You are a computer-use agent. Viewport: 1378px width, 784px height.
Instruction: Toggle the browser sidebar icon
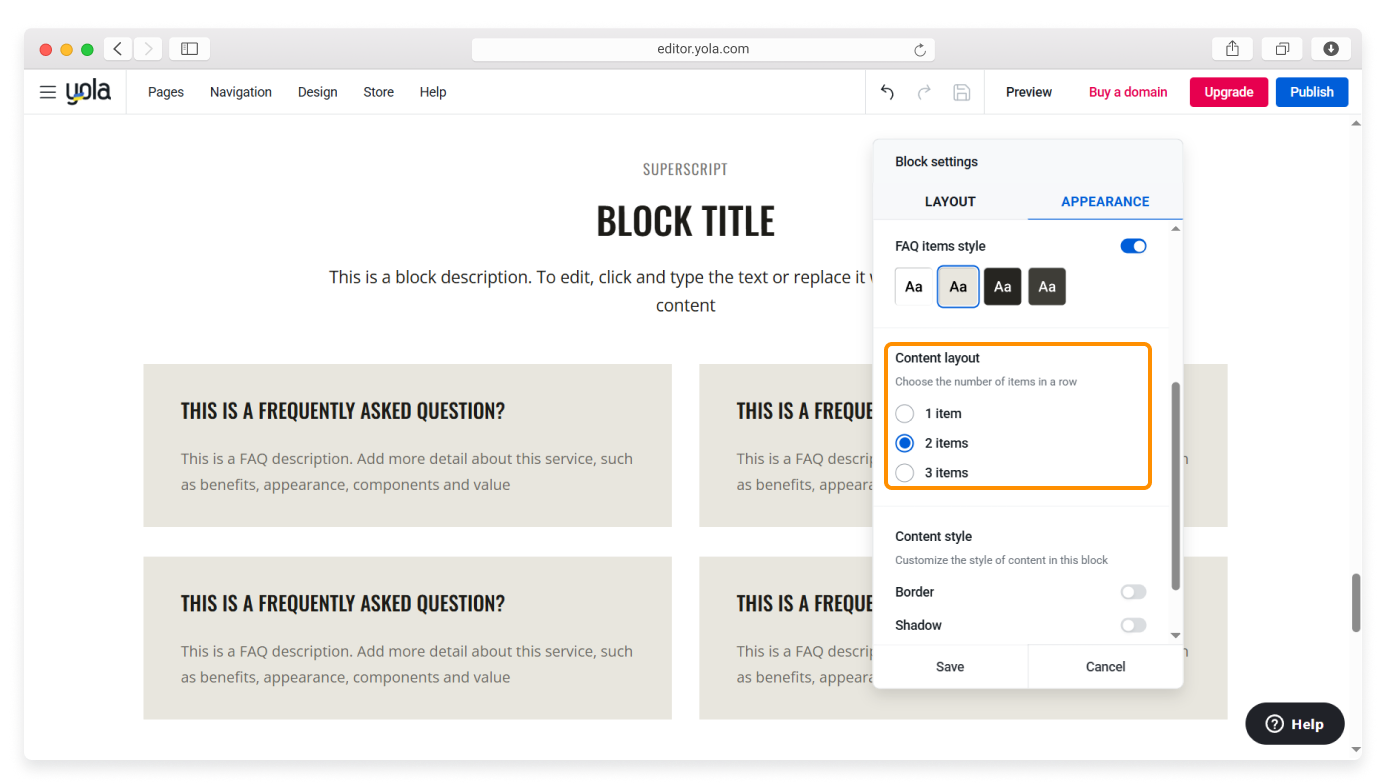point(189,49)
